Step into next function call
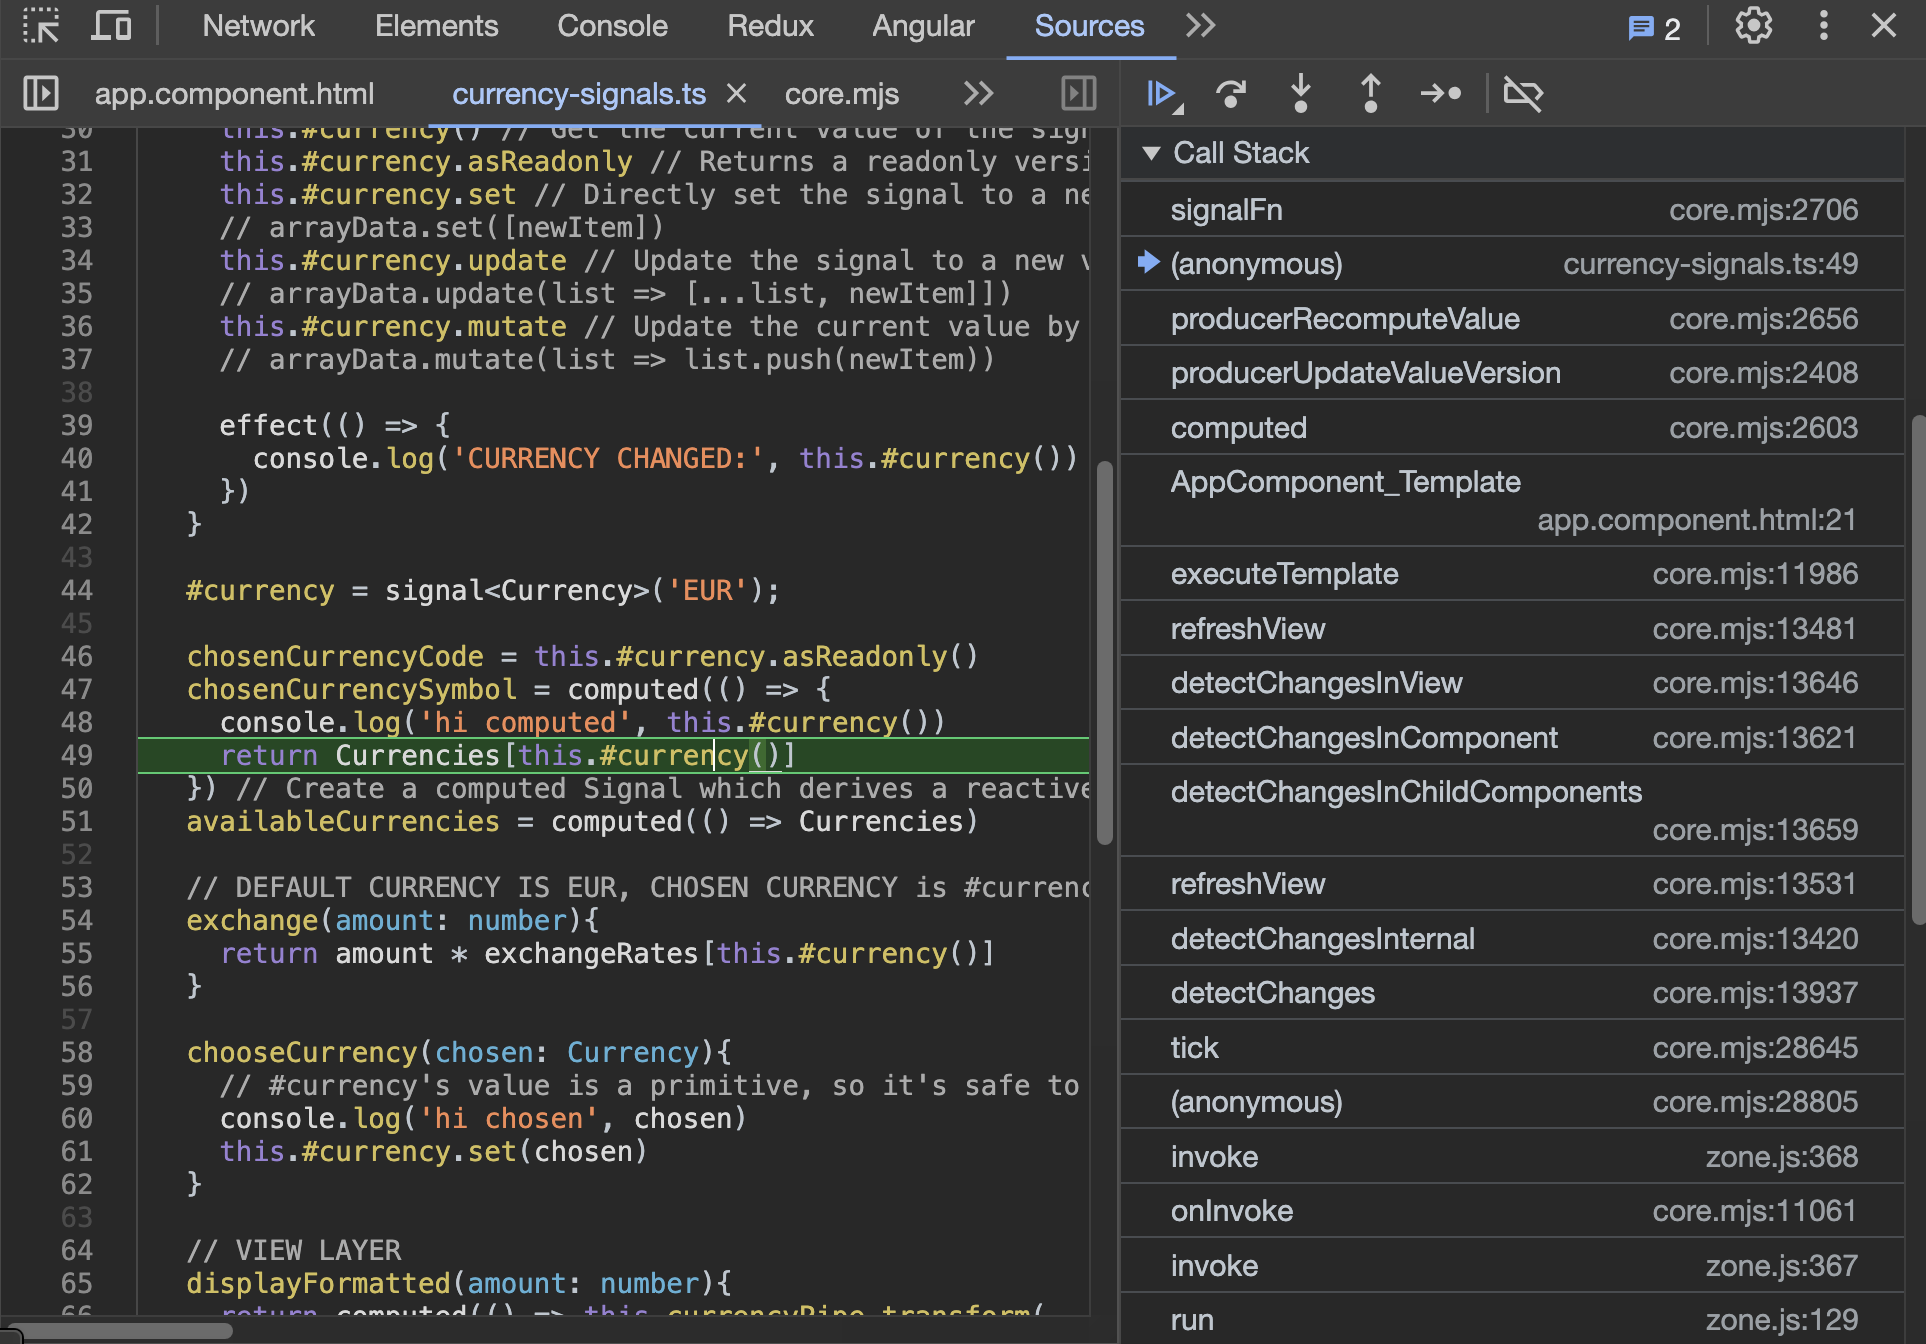Viewport: 1926px width, 1344px height. point(1300,94)
